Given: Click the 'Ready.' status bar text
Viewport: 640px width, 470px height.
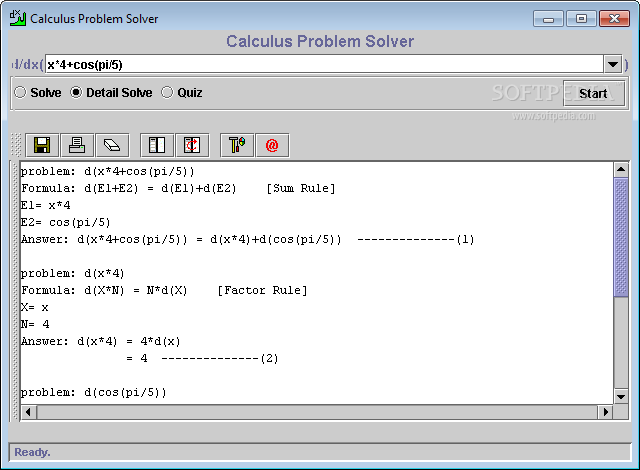Looking at the screenshot, I should pos(32,452).
